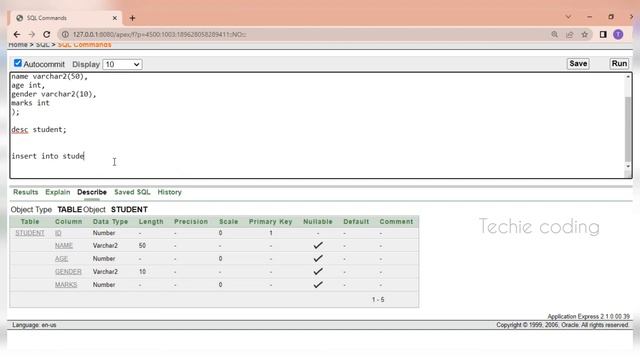The height and width of the screenshot is (360, 640).
Task: Click the Nullable checkmark in NAME row
Action: (x=318, y=245)
